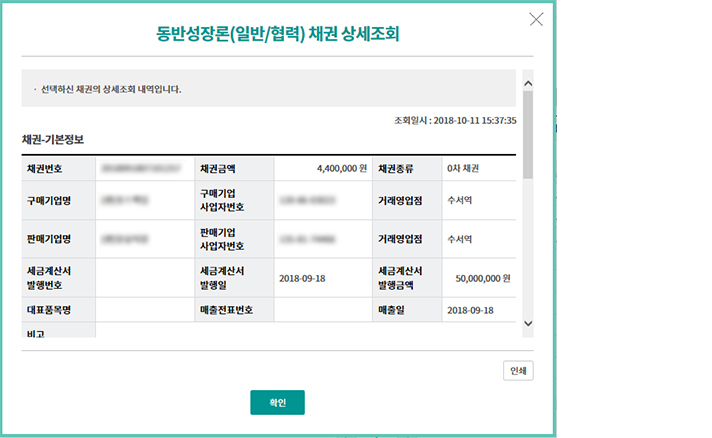Select the 50,000,000 원 invoice amount cell
The width and height of the screenshot is (712, 438).
[x=479, y=278]
